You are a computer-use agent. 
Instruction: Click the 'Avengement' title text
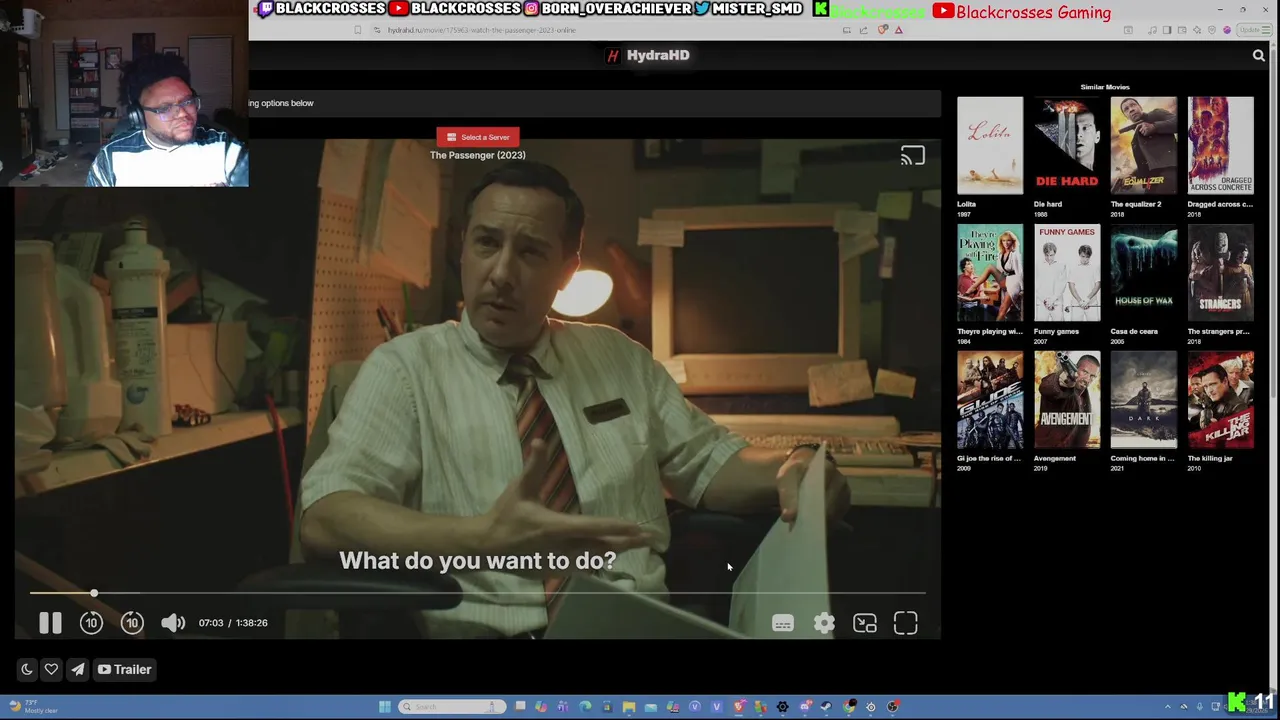(1055, 458)
